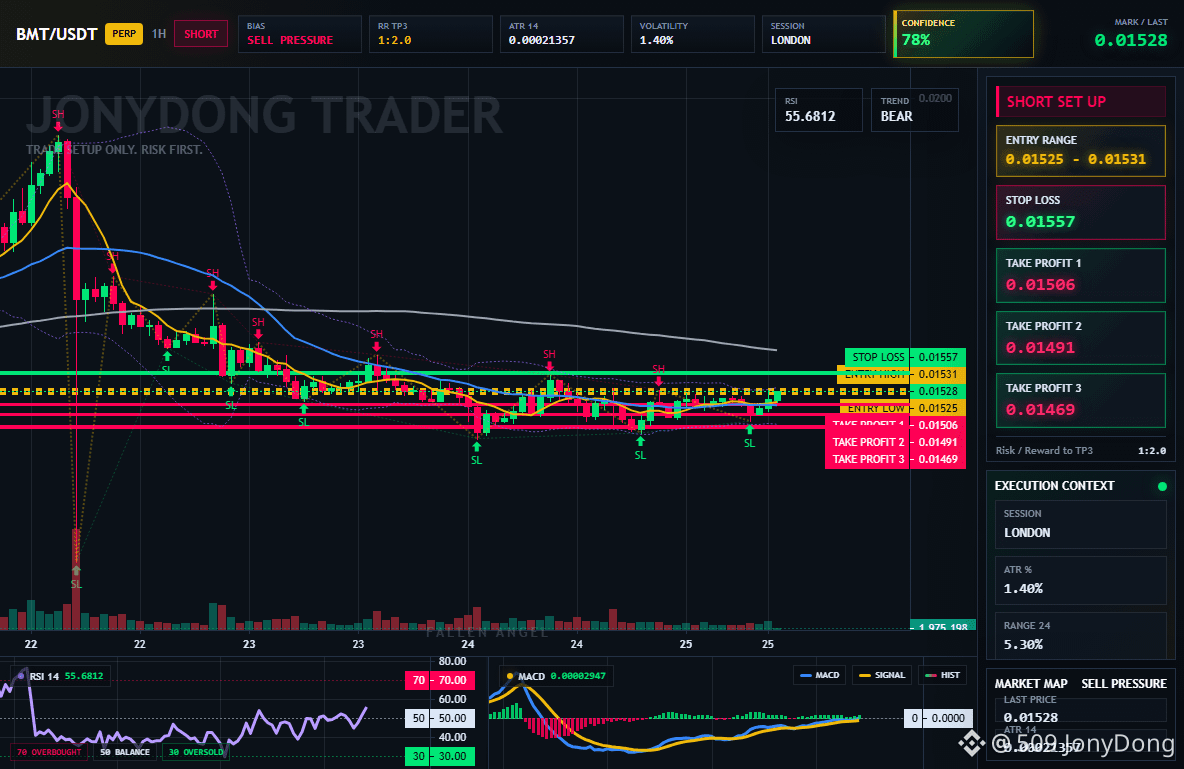Select the Entry Range 0.01525 - 0.01531 card

click(1081, 151)
